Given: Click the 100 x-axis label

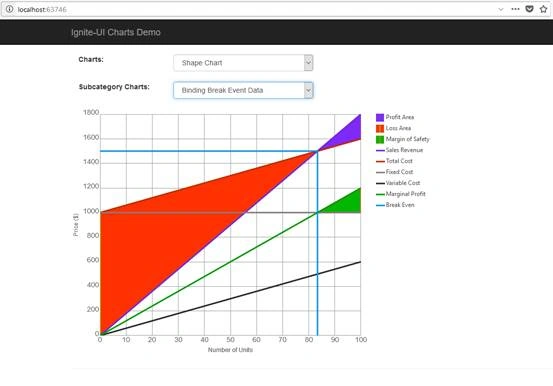Looking at the screenshot, I should [361, 340].
